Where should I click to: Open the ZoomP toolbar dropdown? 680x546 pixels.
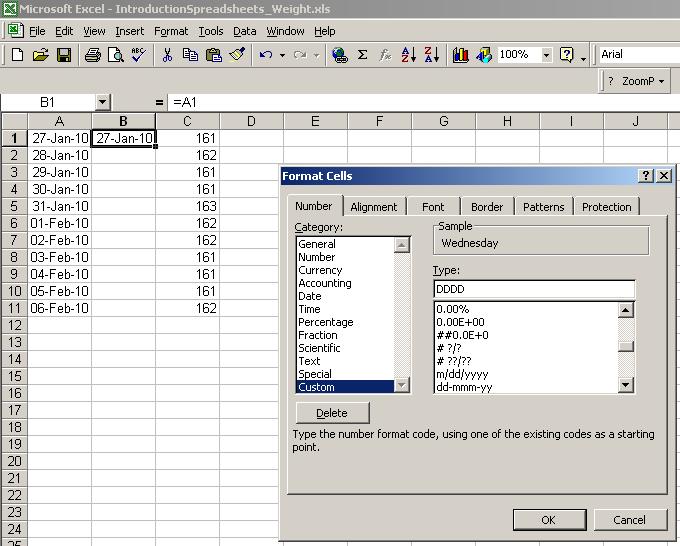(x=661, y=81)
